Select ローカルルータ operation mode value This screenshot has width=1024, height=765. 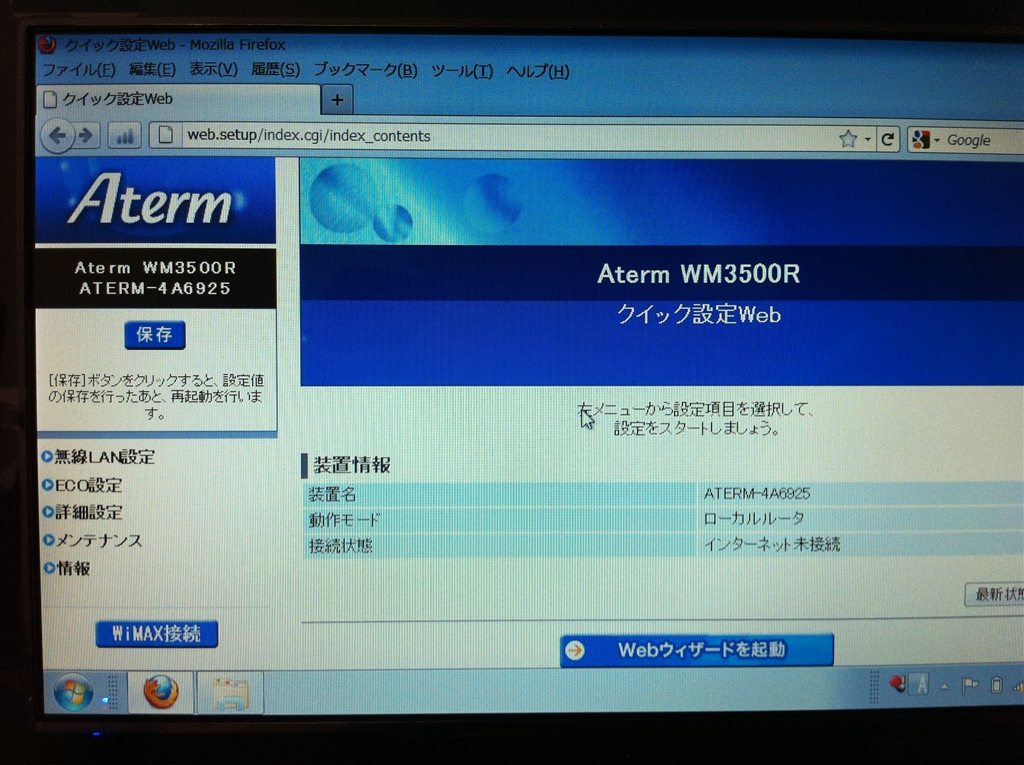pos(754,519)
